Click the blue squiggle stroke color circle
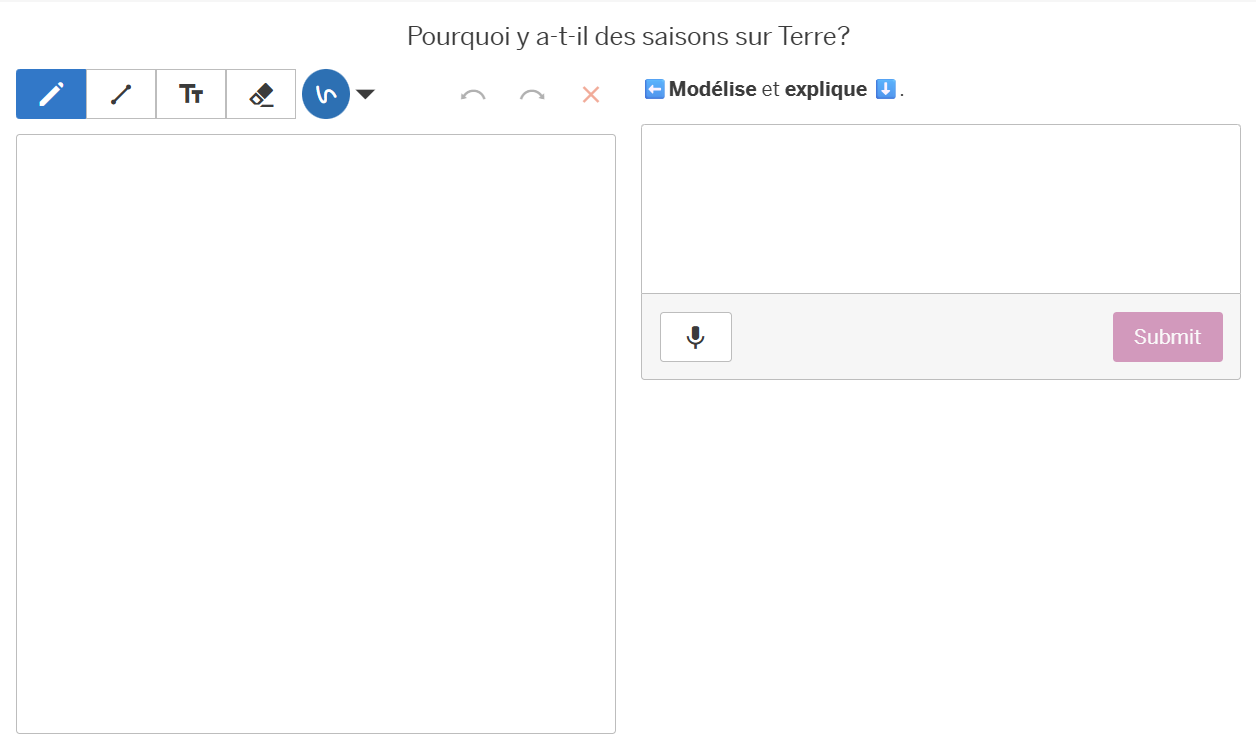Viewport: 1256px width, 749px height. (x=326, y=94)
